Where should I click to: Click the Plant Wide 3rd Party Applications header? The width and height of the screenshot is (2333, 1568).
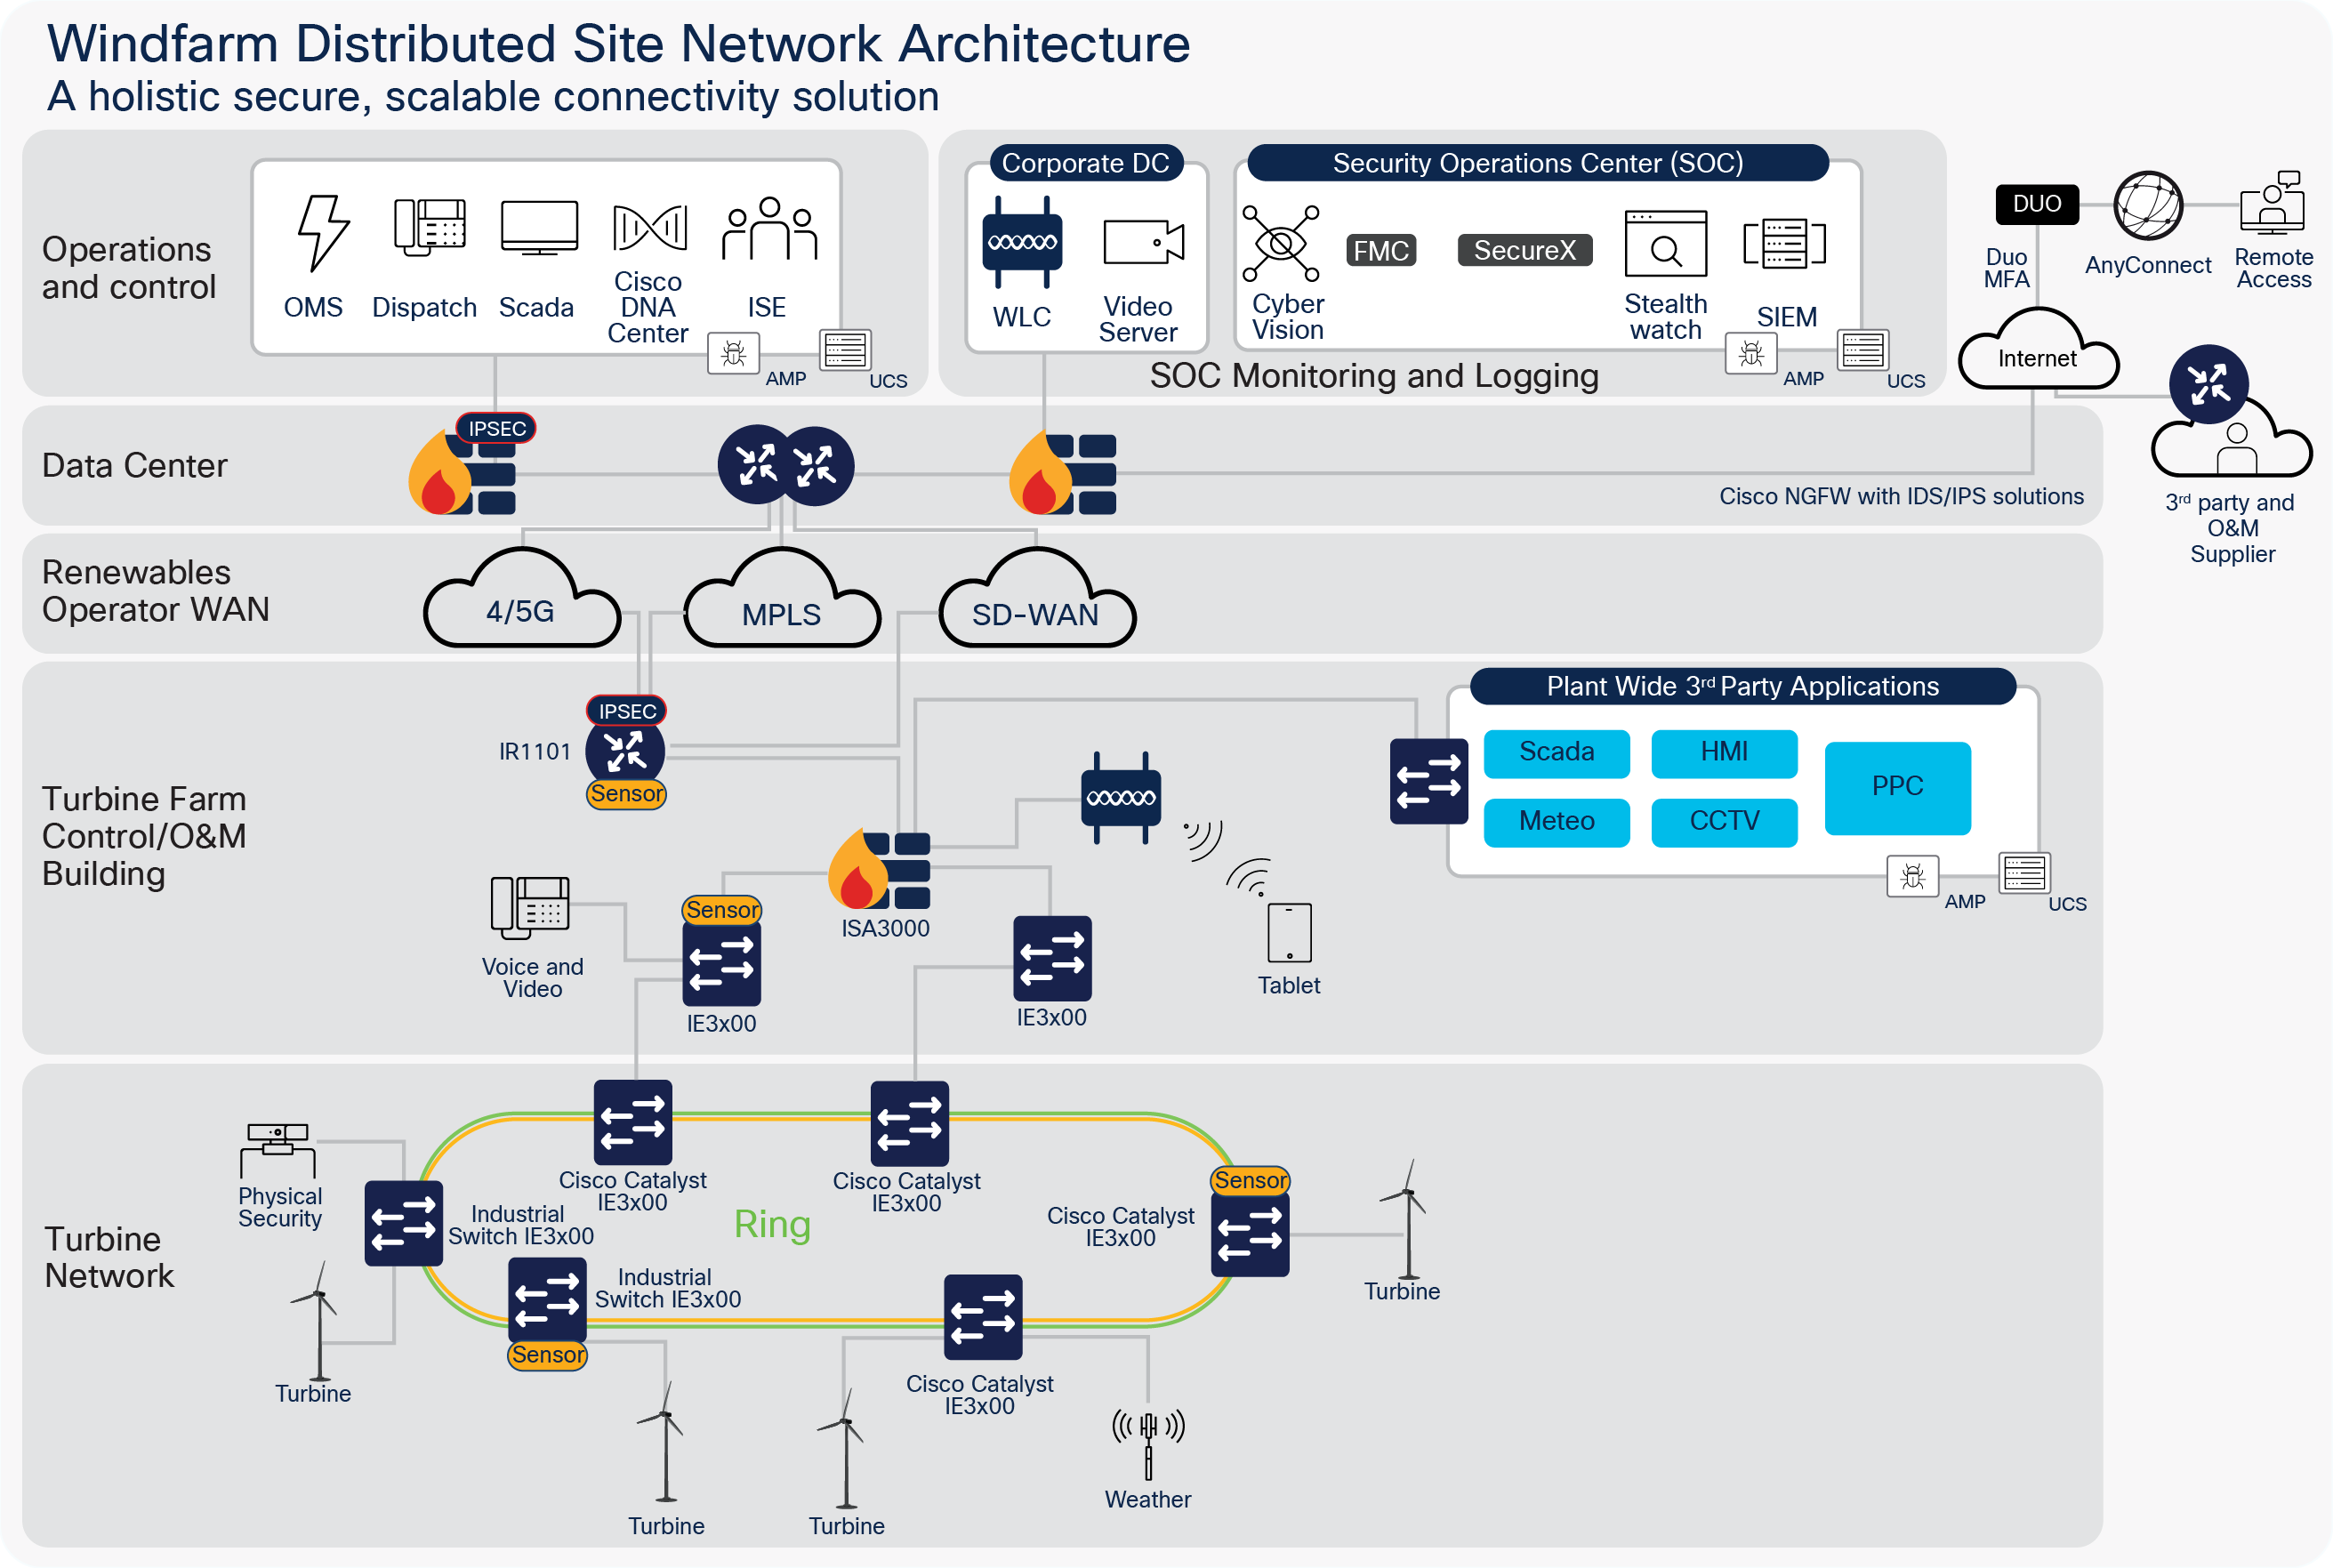click(x=1742, y=686)
